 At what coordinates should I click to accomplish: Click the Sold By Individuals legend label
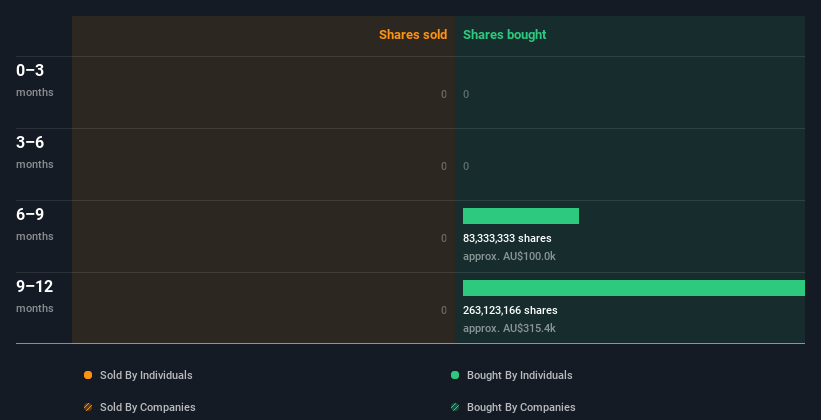point(146,375)
